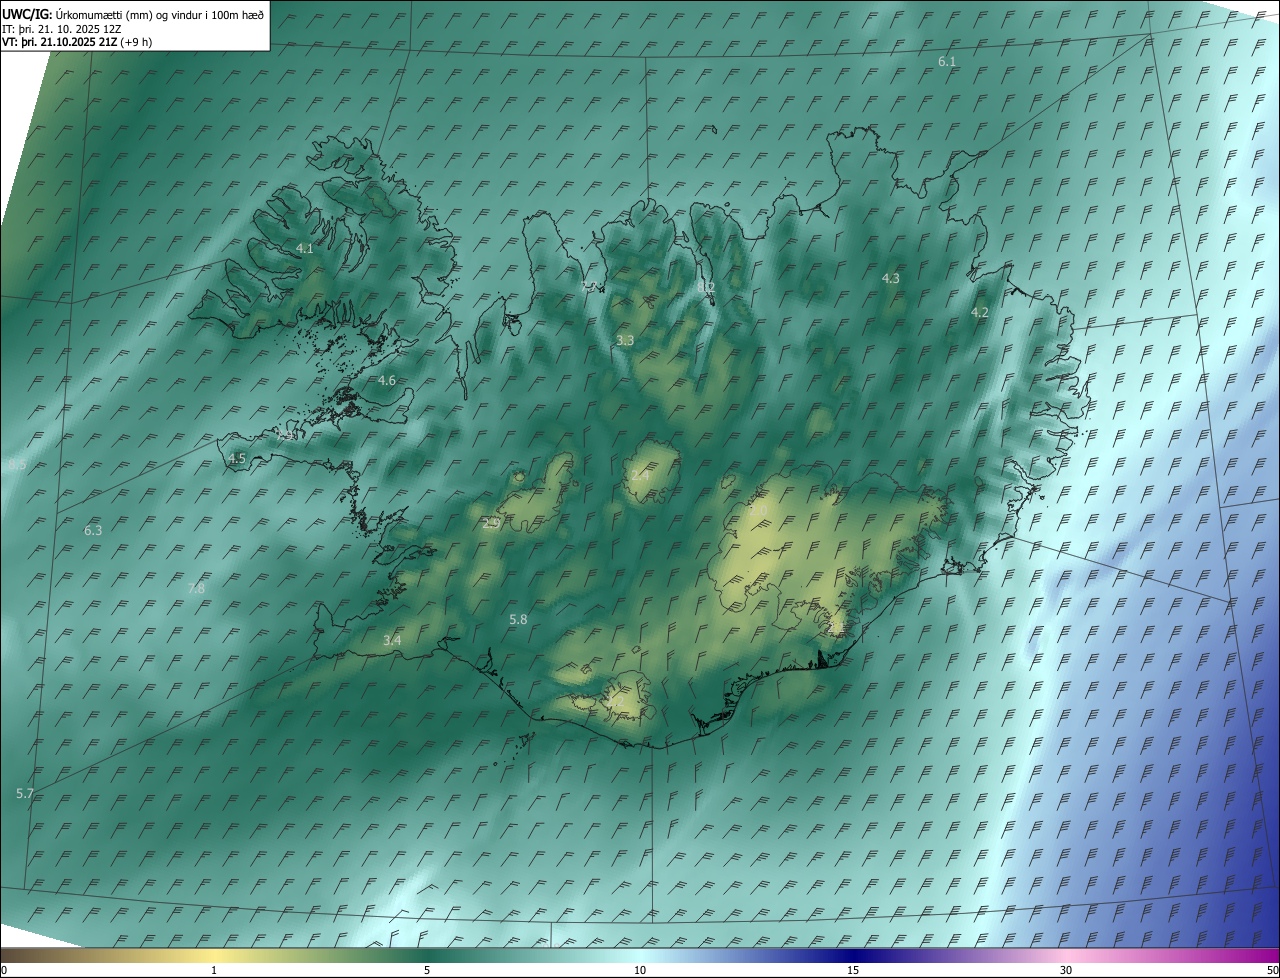Viewport: 1280px width, 978px height.
Task: Click the value label 4.3 on the map
Action: click(890, 279)
